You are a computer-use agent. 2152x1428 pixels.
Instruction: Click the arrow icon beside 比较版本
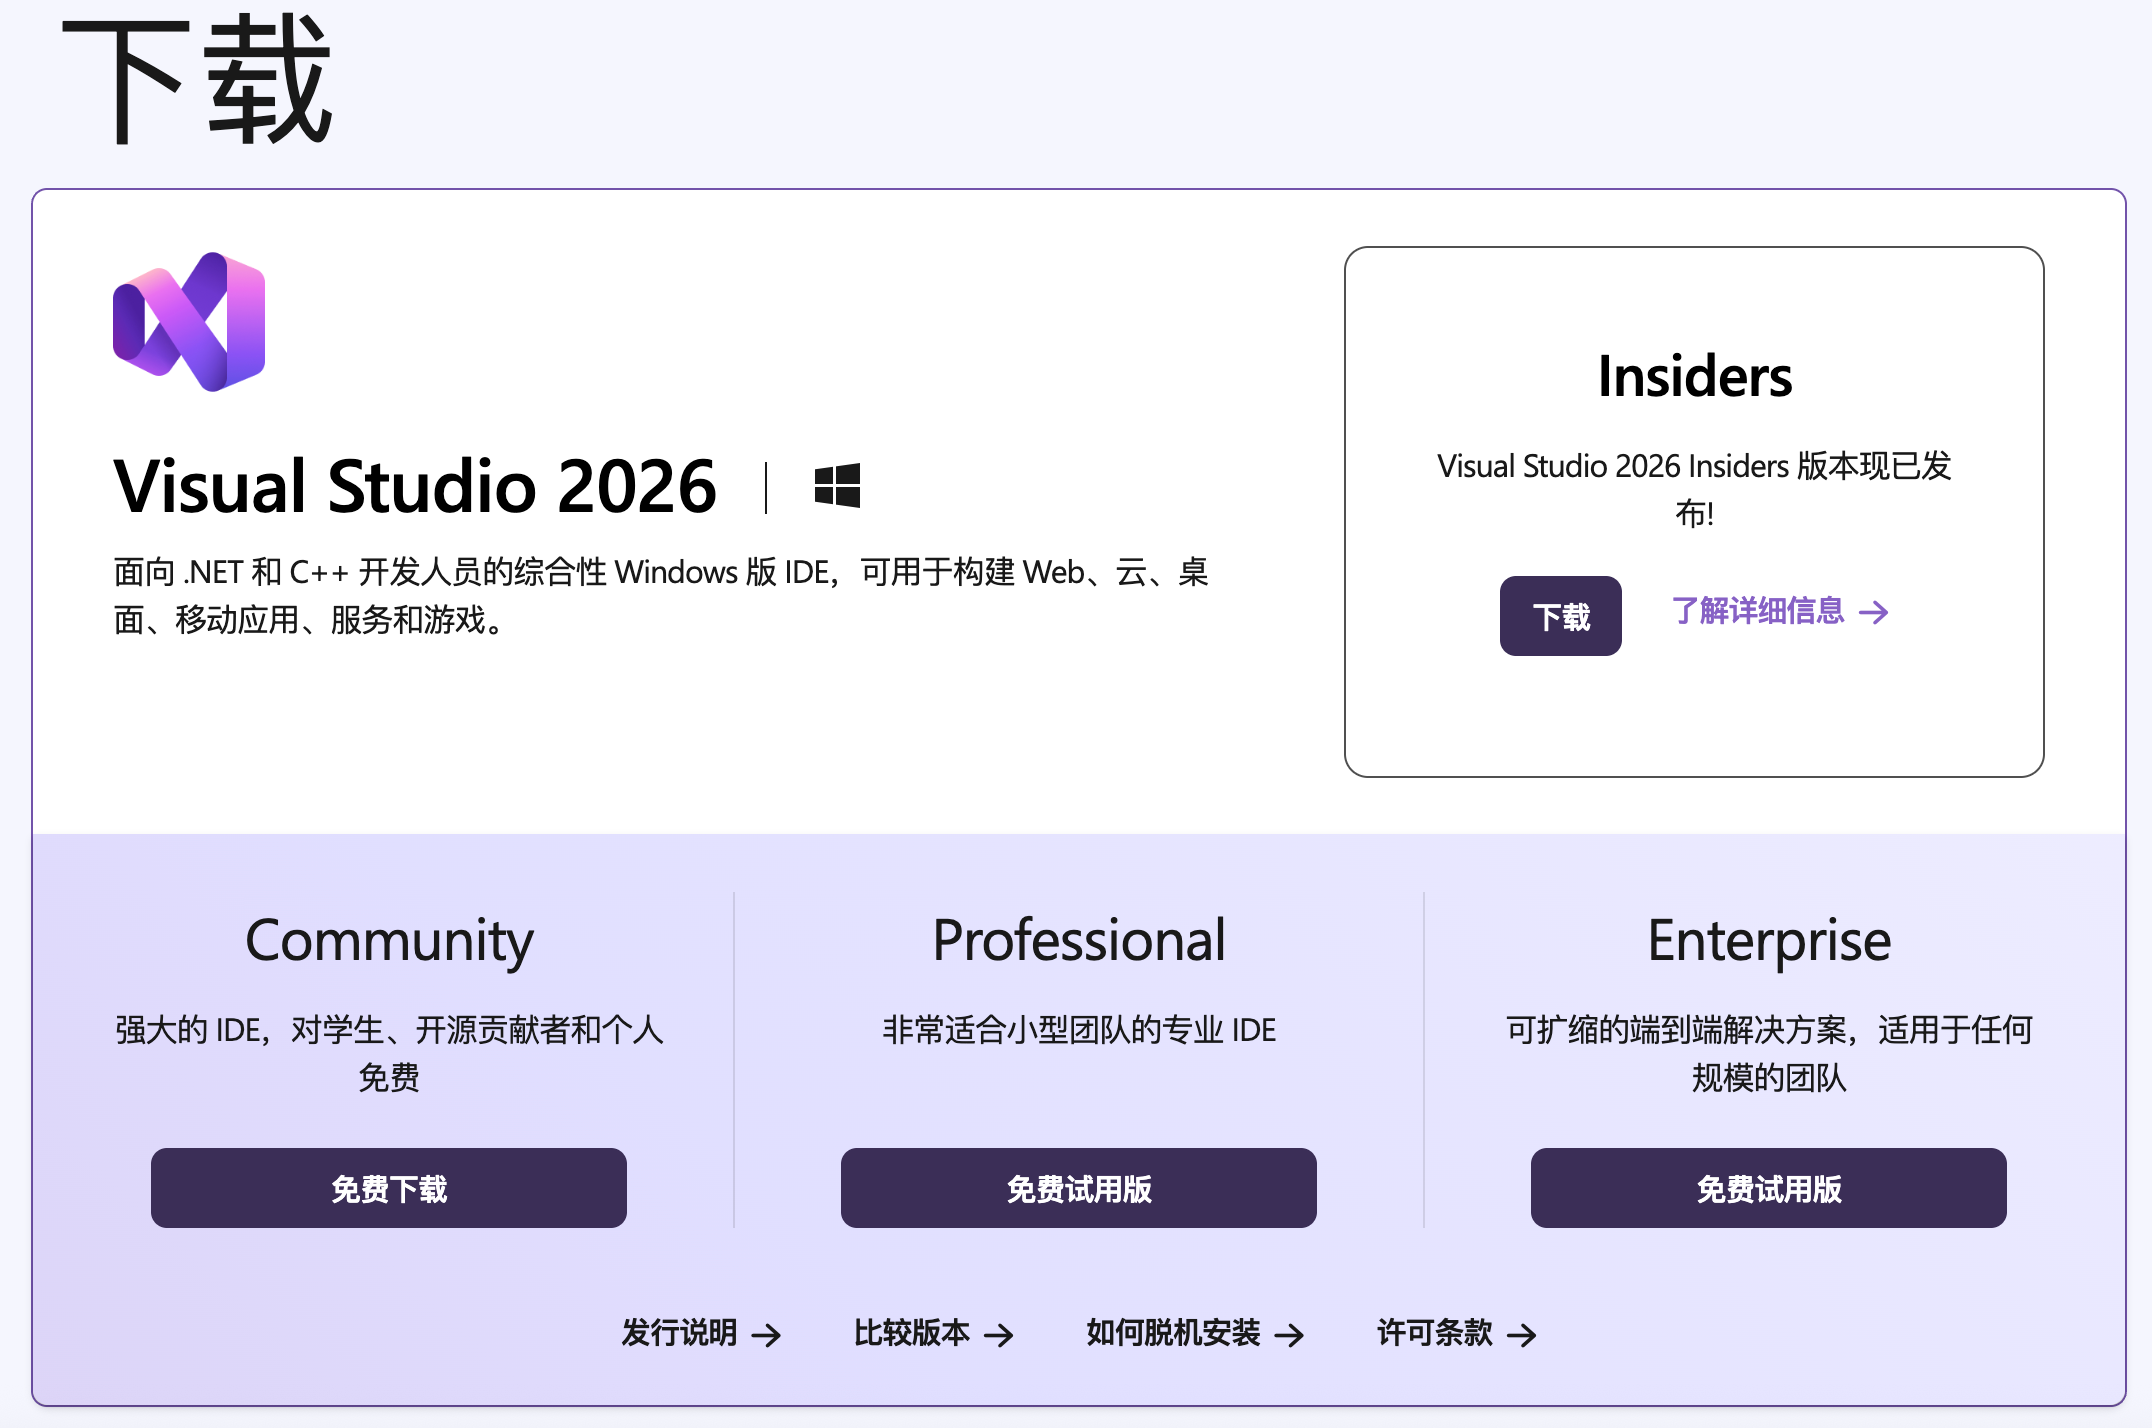click(x=1001, y=1334)
